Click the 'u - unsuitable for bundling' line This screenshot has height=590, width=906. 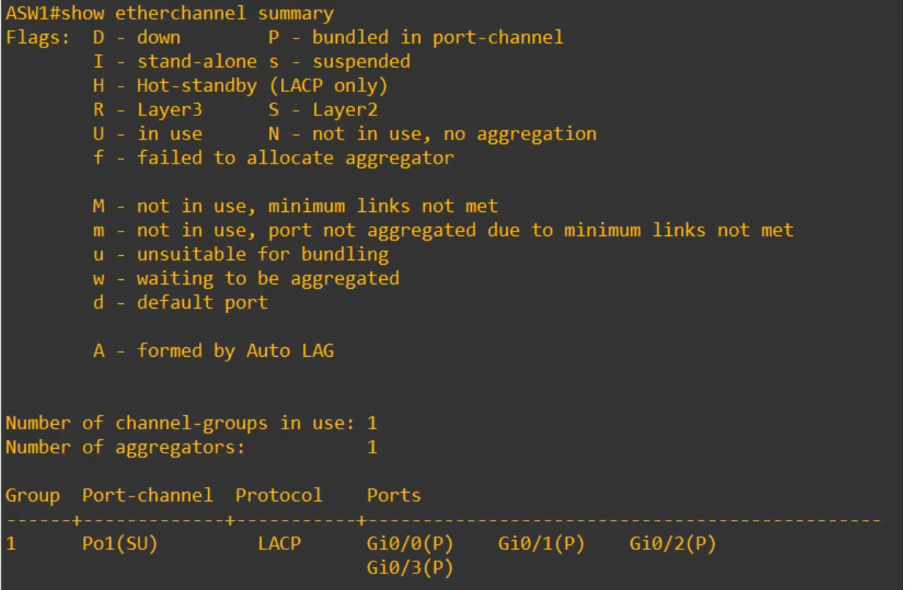[x=240, y=254]
